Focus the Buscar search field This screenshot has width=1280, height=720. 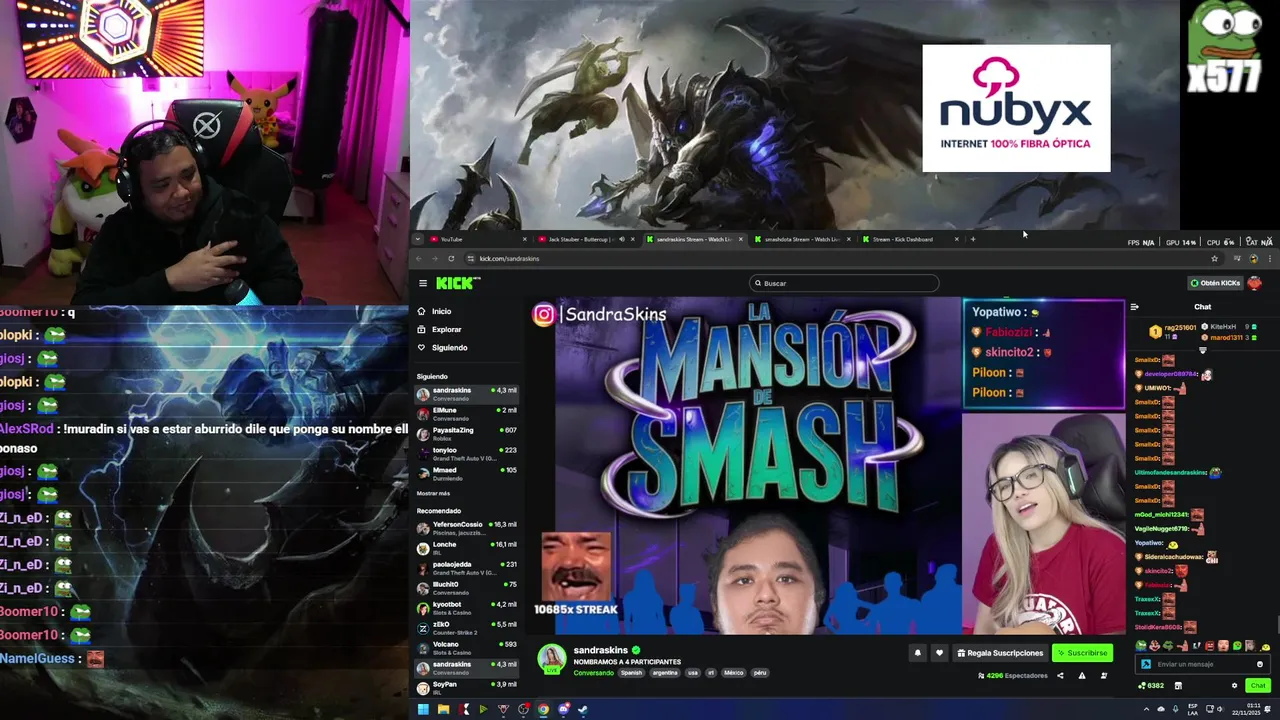point(844,283)
